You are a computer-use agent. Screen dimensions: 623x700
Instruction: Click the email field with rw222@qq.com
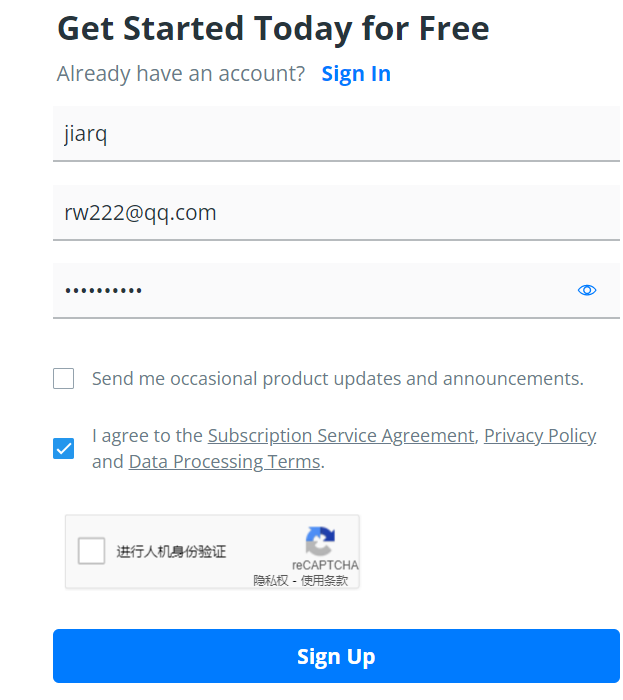click(336, 212)
